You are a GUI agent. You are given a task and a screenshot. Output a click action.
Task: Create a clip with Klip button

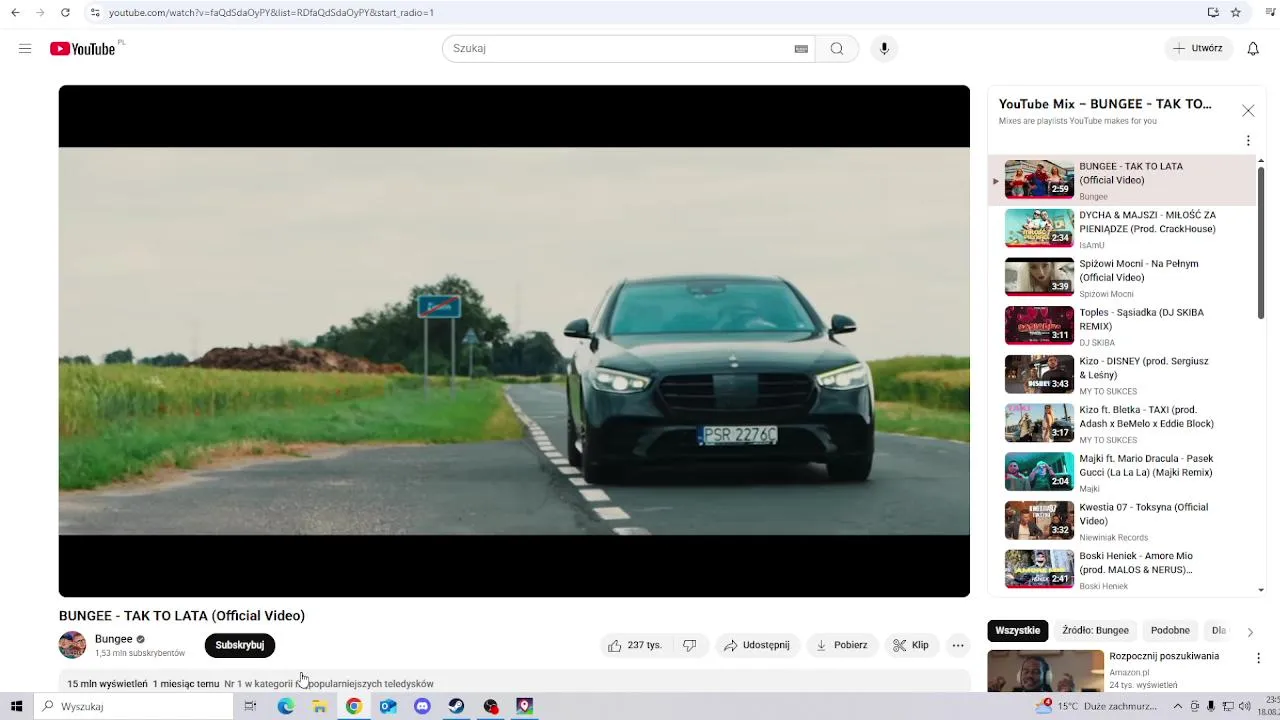[911, 645]
